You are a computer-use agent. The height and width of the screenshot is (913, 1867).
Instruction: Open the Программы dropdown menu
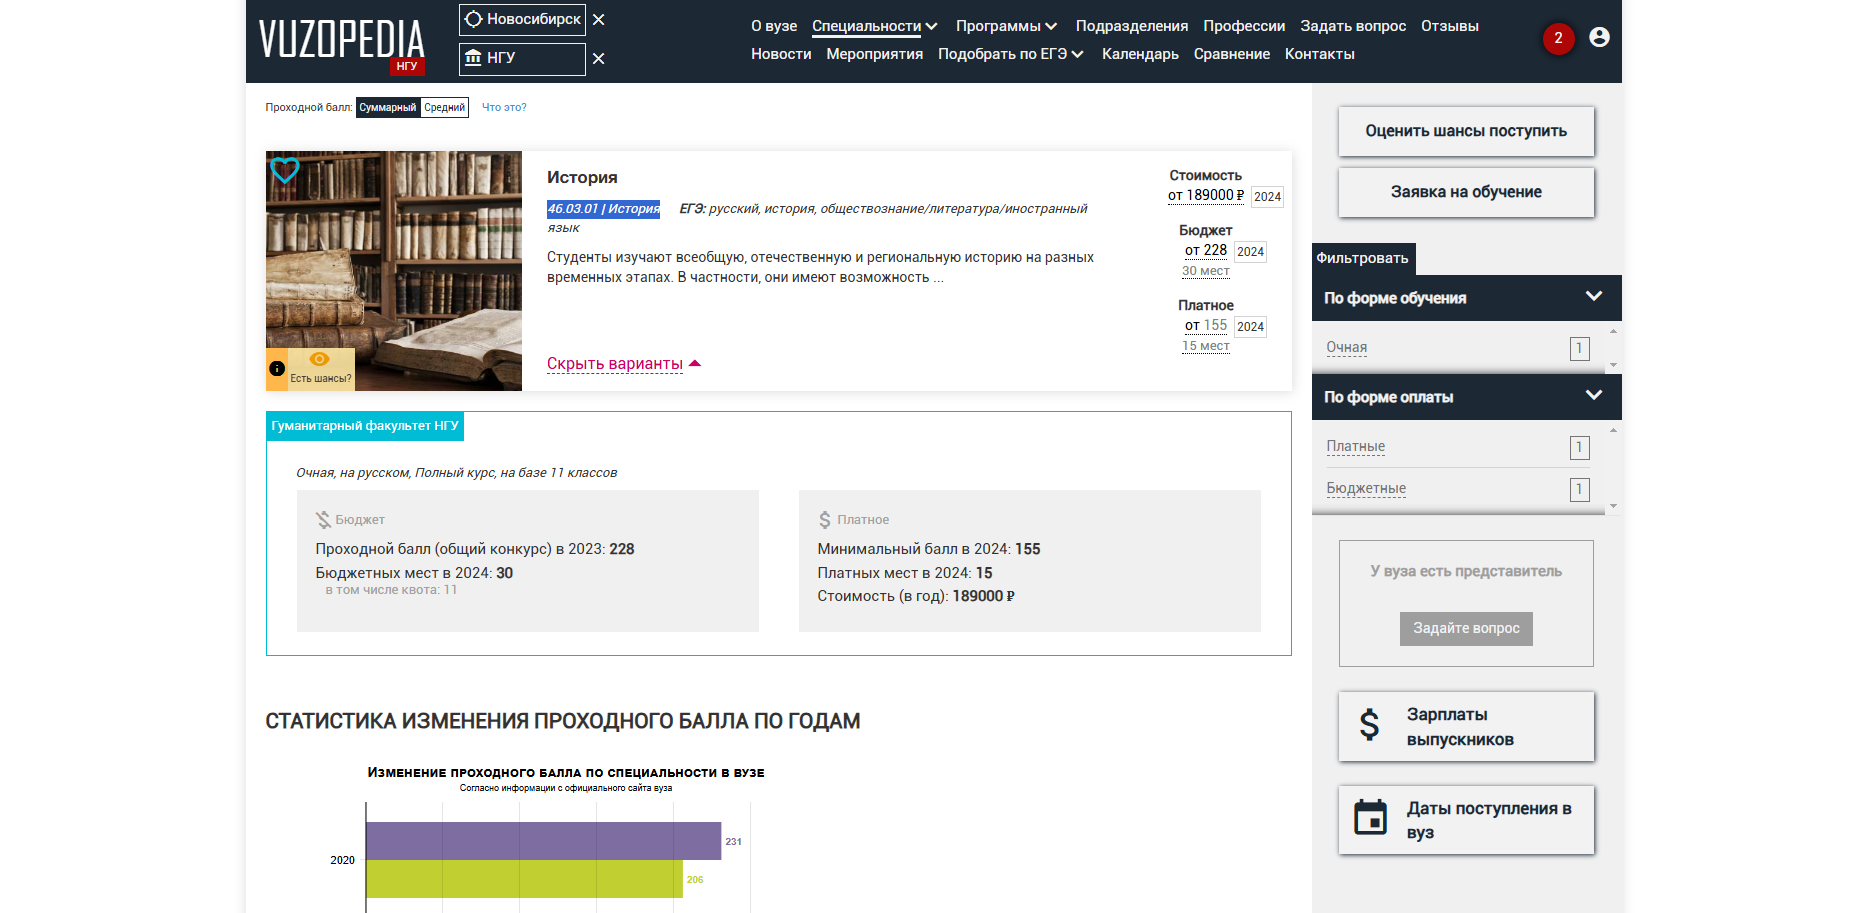1006,26
